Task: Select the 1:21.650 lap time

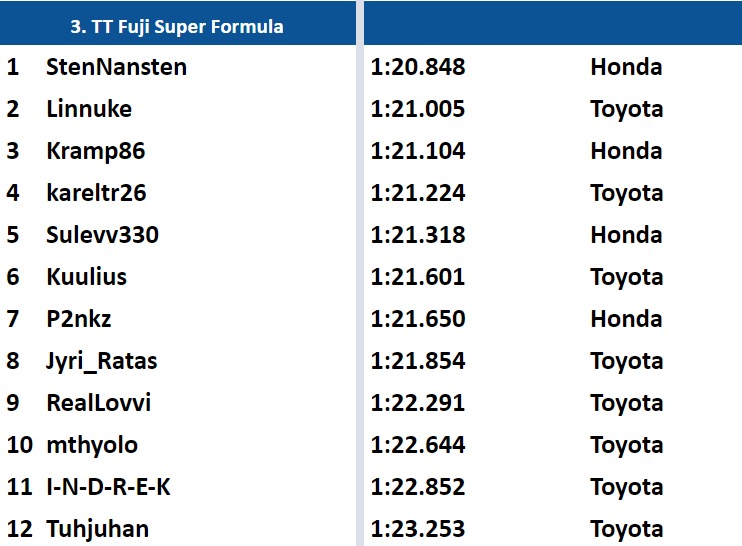Action: 418,319
